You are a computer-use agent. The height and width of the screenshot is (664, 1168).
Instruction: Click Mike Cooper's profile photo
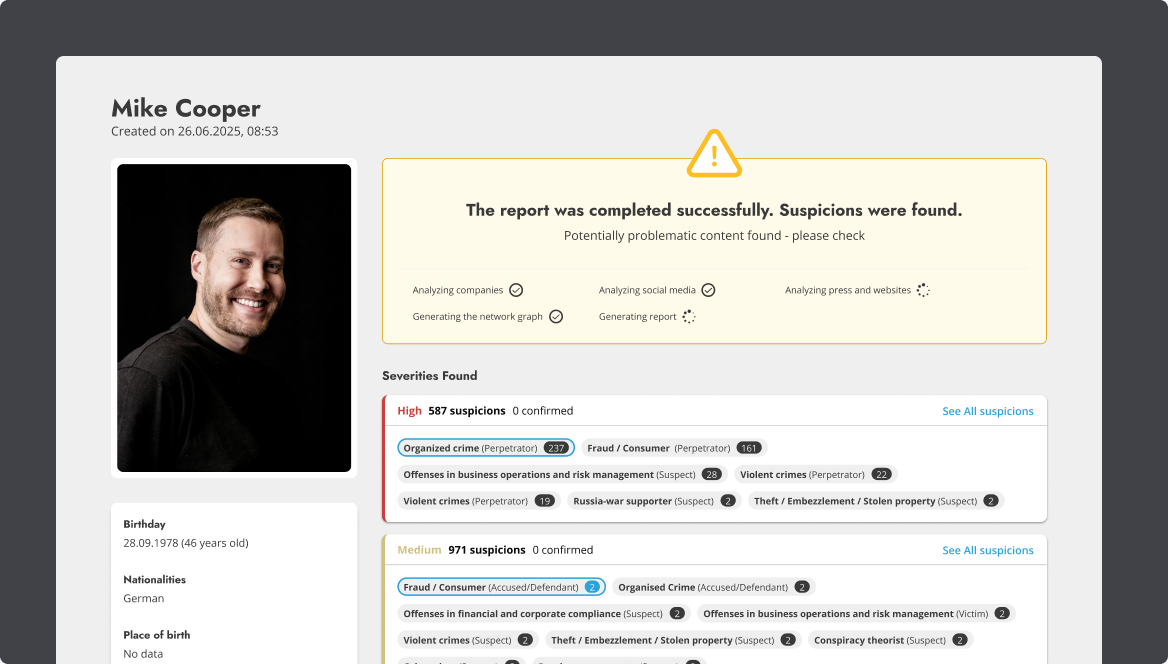(x=233, y=318)
